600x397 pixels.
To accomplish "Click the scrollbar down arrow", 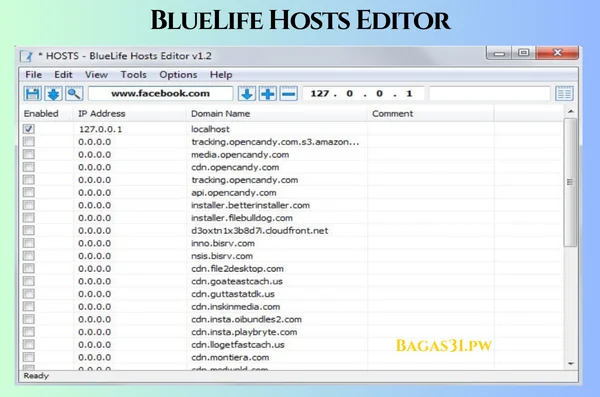I will coord(571,364).
